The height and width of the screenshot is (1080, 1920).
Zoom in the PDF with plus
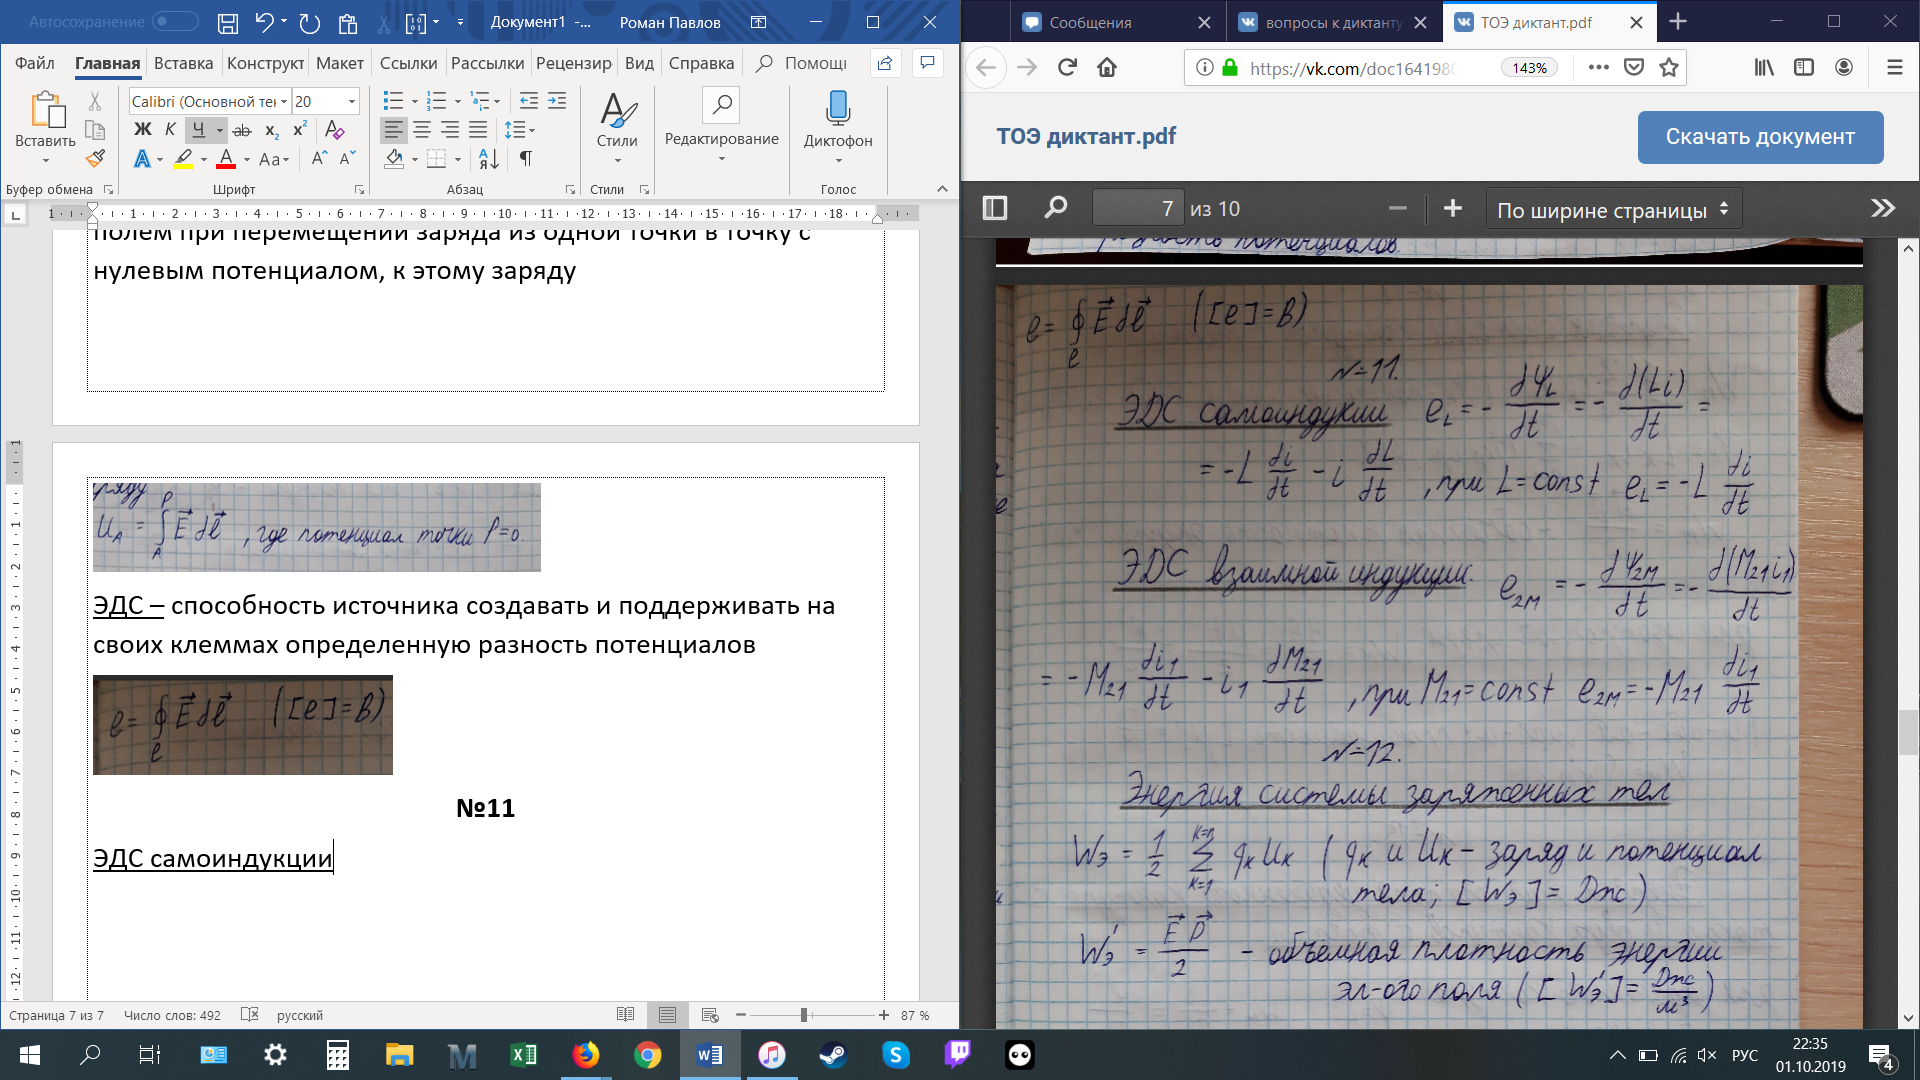click(1453, 208)
